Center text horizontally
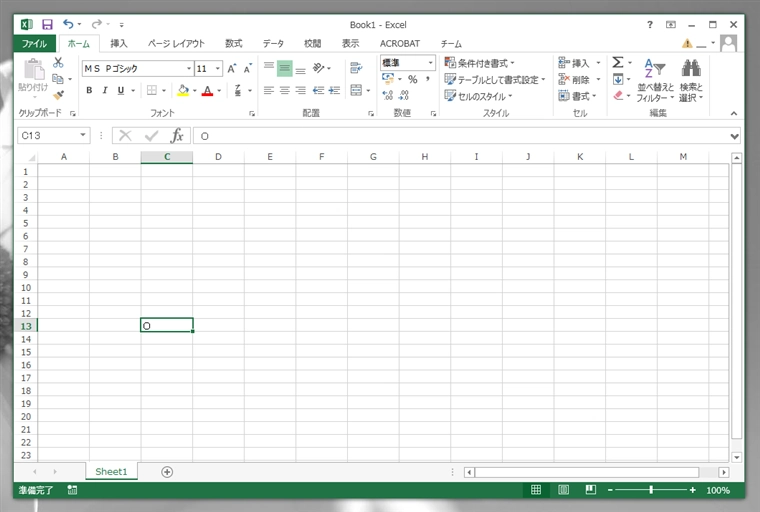This screenshot has height=512, width=760. pyautogui.click(x=285, y=90)
